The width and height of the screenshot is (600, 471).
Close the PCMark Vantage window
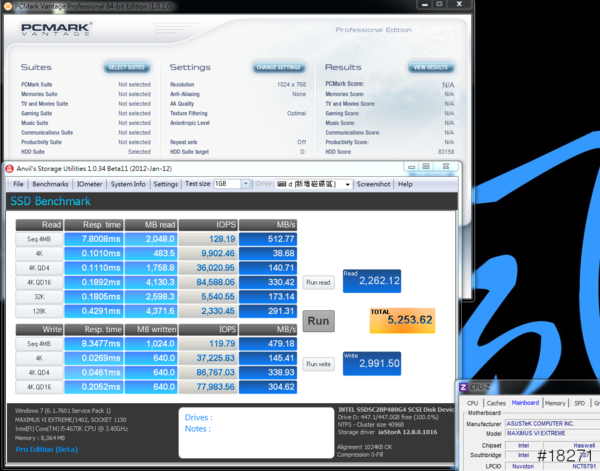click(x=459, y=4)
